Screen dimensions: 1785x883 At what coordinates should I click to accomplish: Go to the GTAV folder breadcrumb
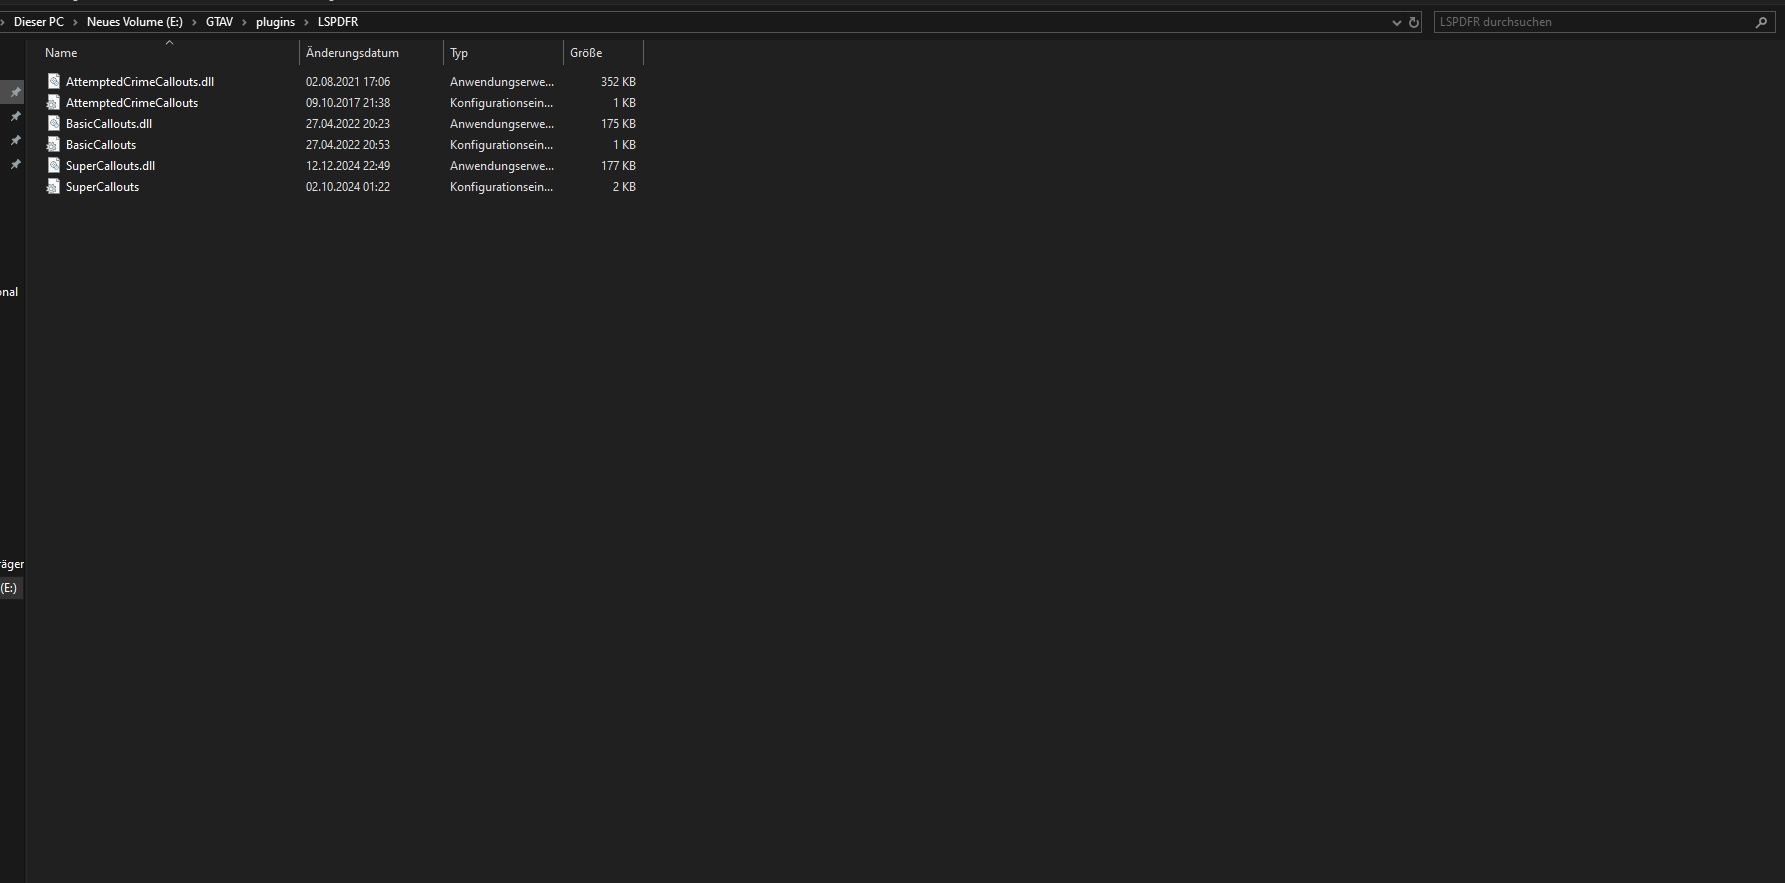[x=219, y=22]
